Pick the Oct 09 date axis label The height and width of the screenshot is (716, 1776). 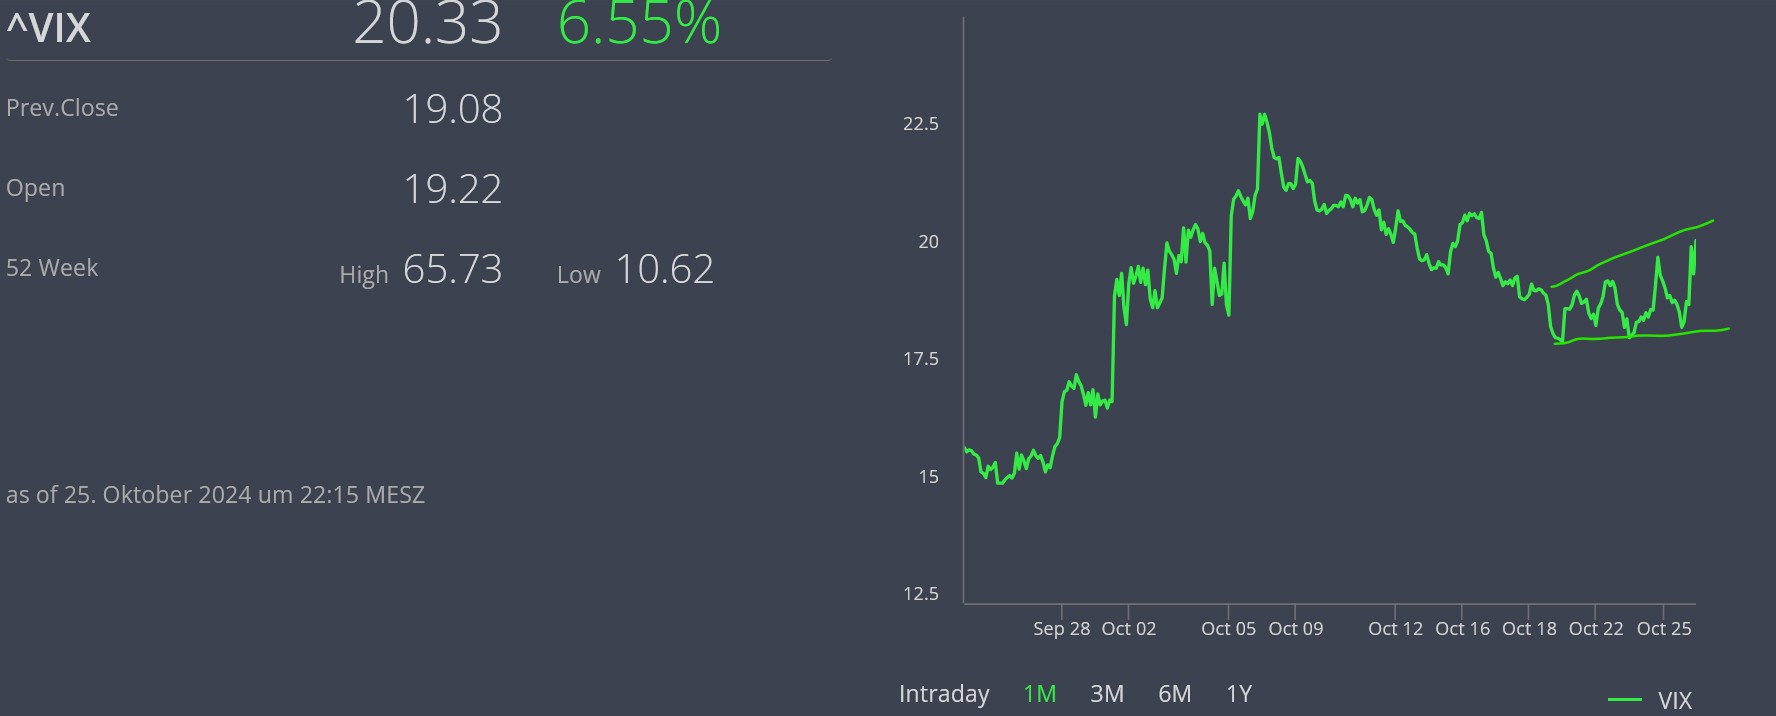click(x=1295, y=629)
